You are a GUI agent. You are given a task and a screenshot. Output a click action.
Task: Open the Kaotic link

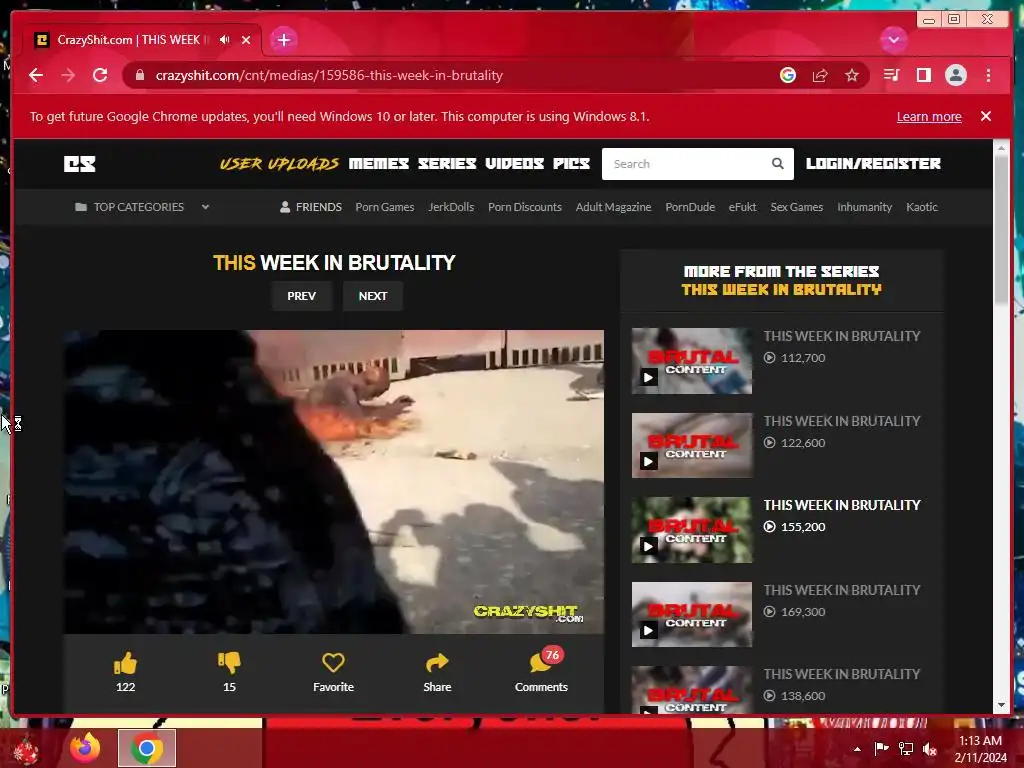(x=921, y=207)
